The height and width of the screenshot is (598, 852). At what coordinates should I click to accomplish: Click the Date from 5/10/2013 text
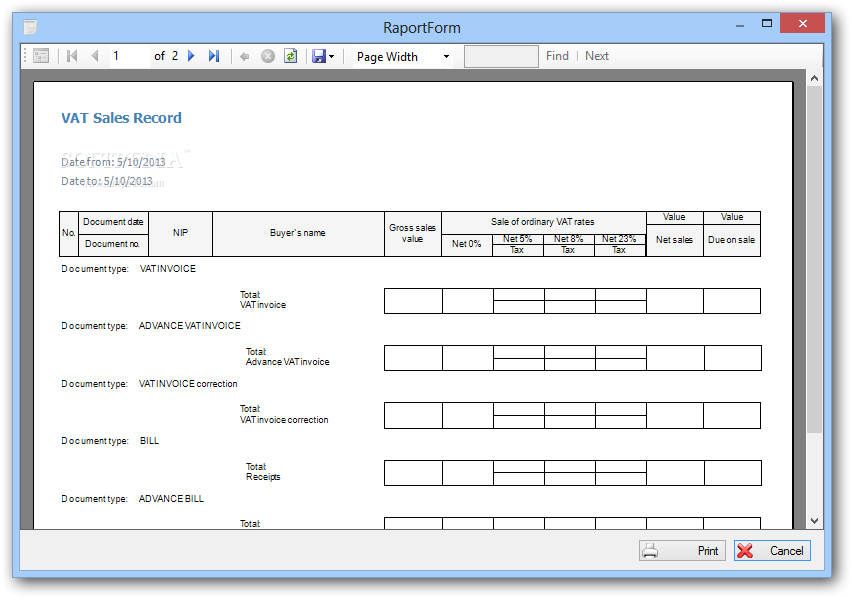(x=113, y=162)
